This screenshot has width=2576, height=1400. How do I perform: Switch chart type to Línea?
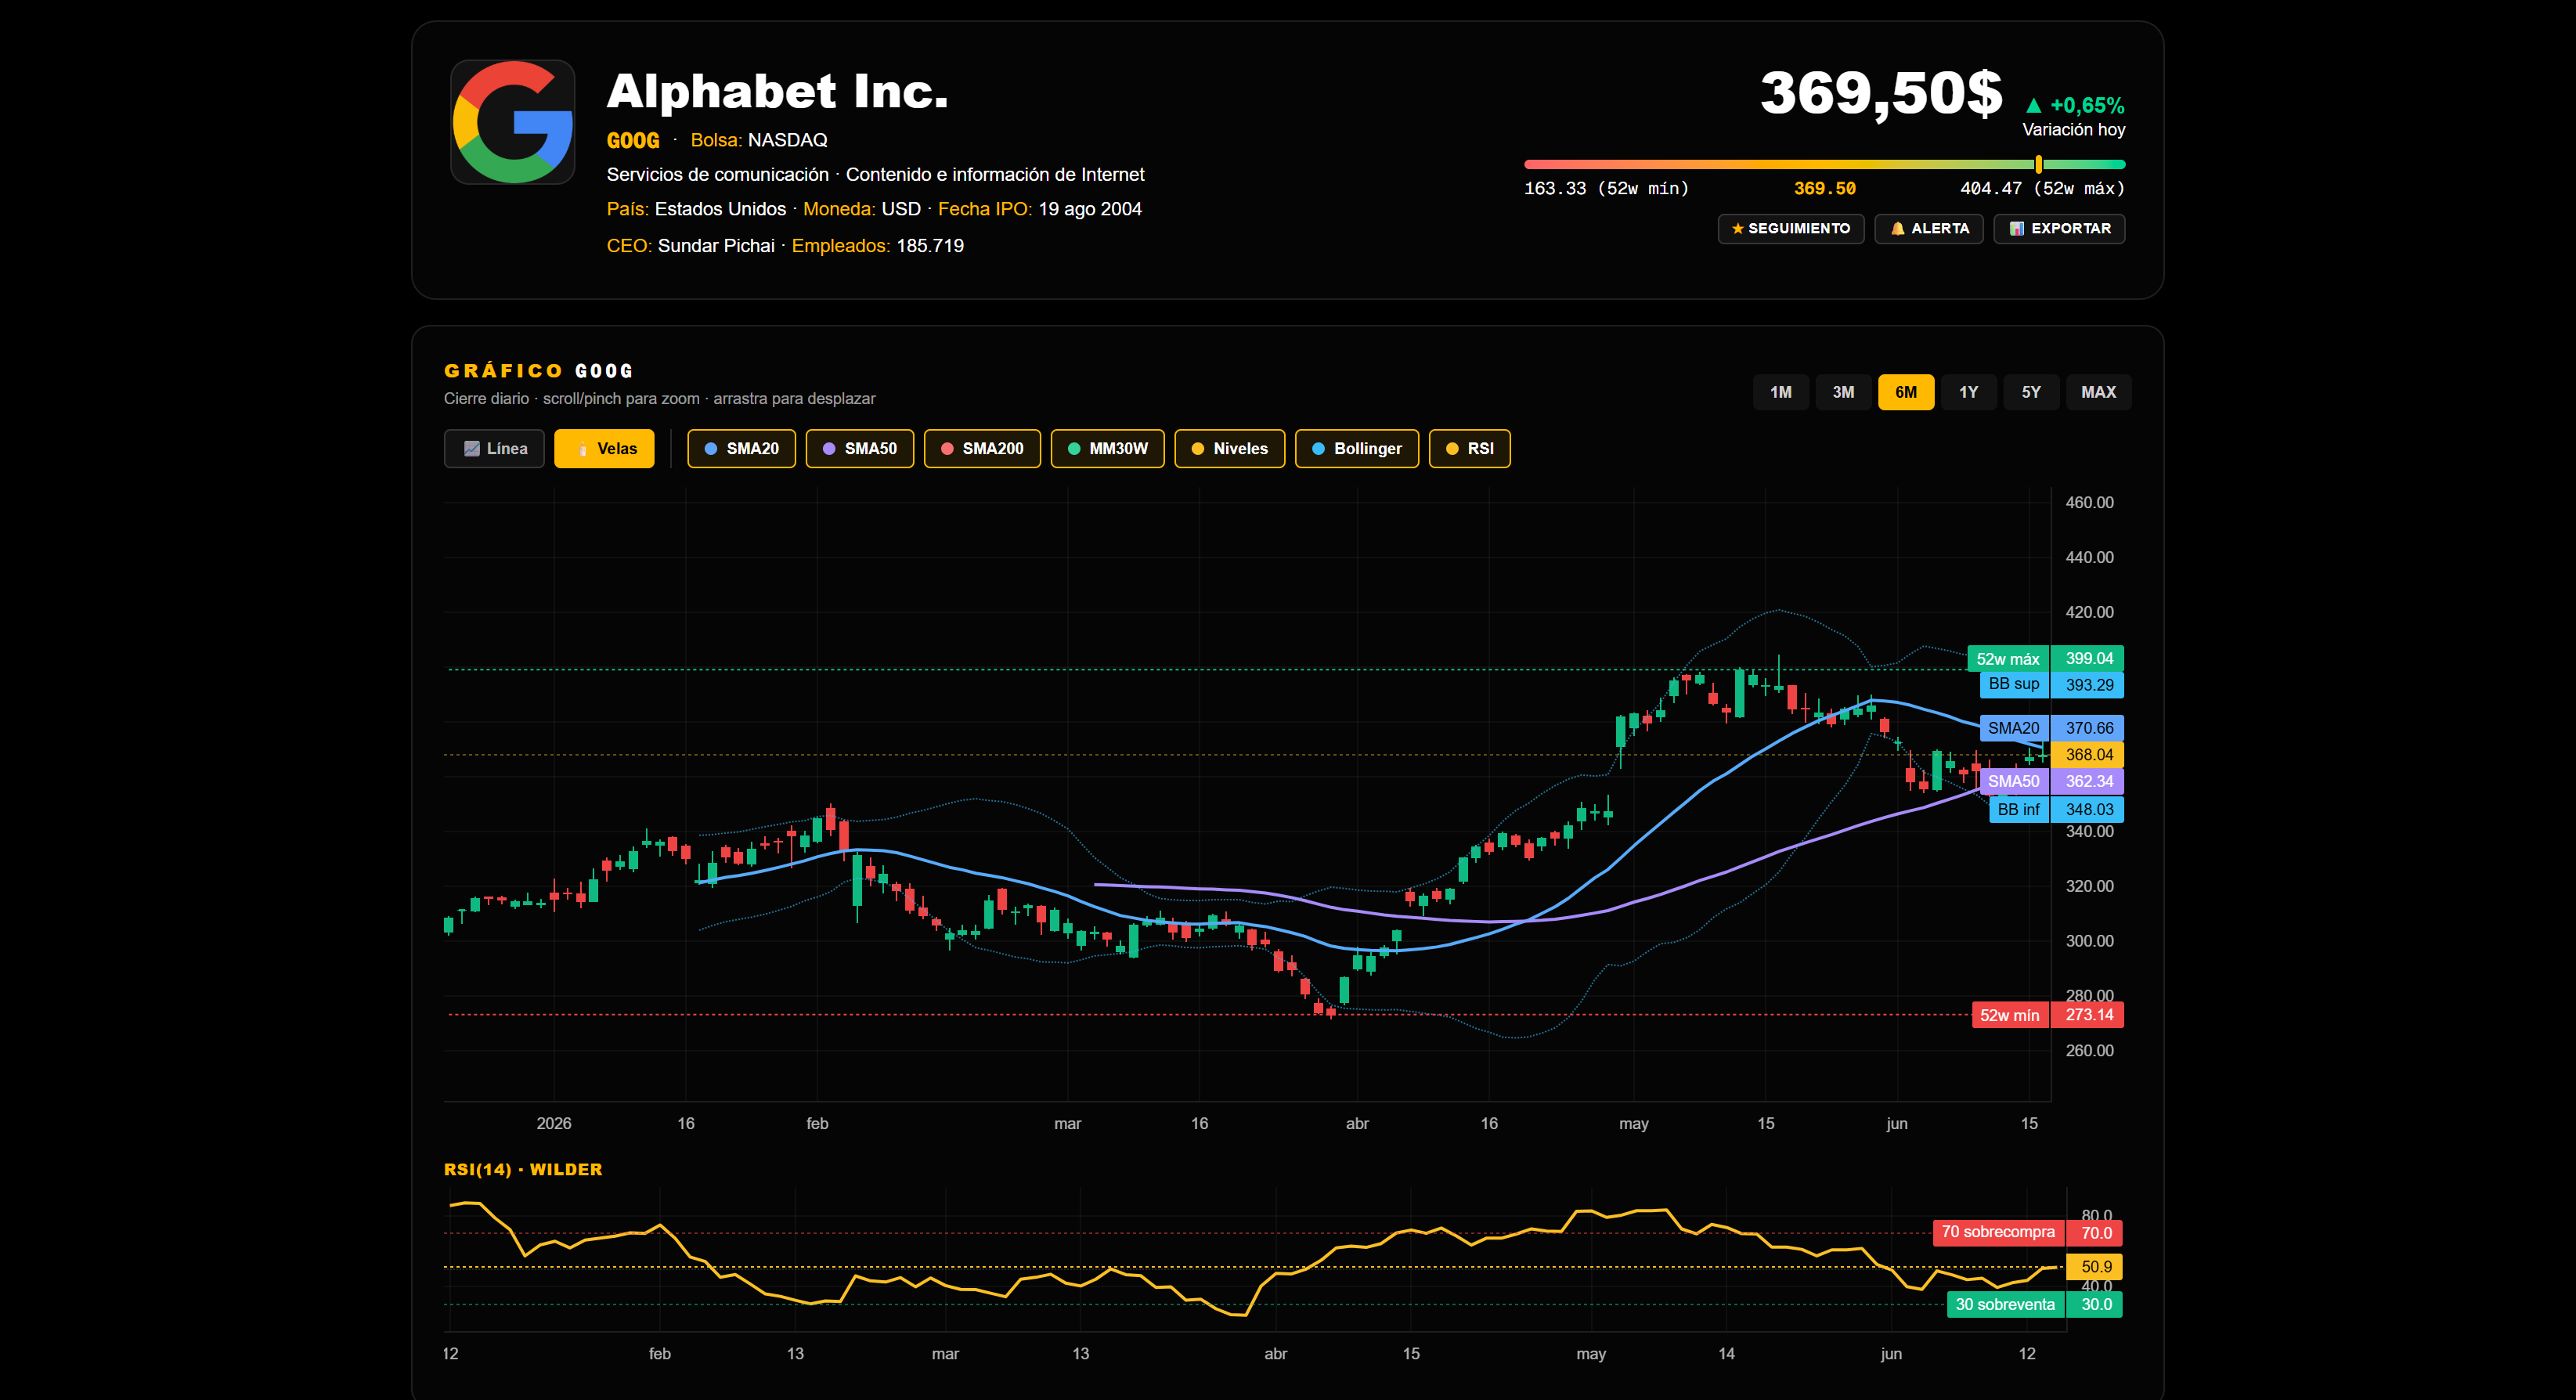click(494, 449)
